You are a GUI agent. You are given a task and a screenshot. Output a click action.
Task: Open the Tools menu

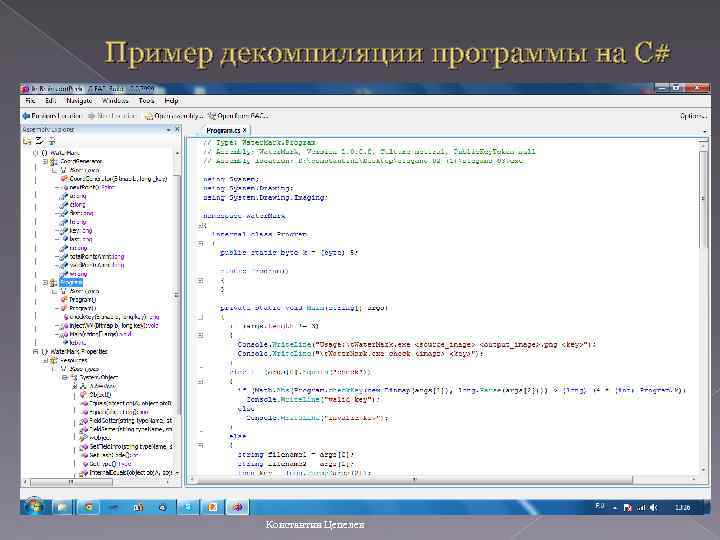pyautogui.click(x=146, y=101)
